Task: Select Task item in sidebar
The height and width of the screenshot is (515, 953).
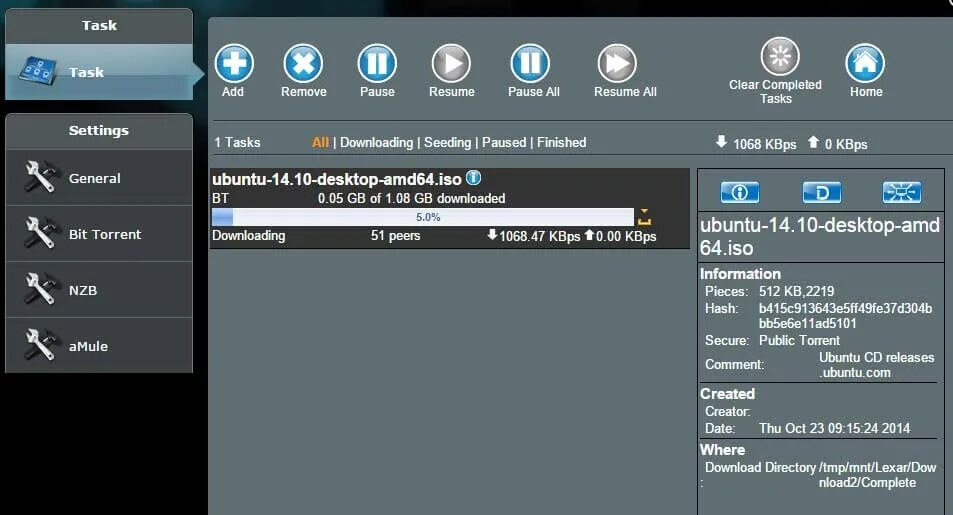Action: [99, 72]
